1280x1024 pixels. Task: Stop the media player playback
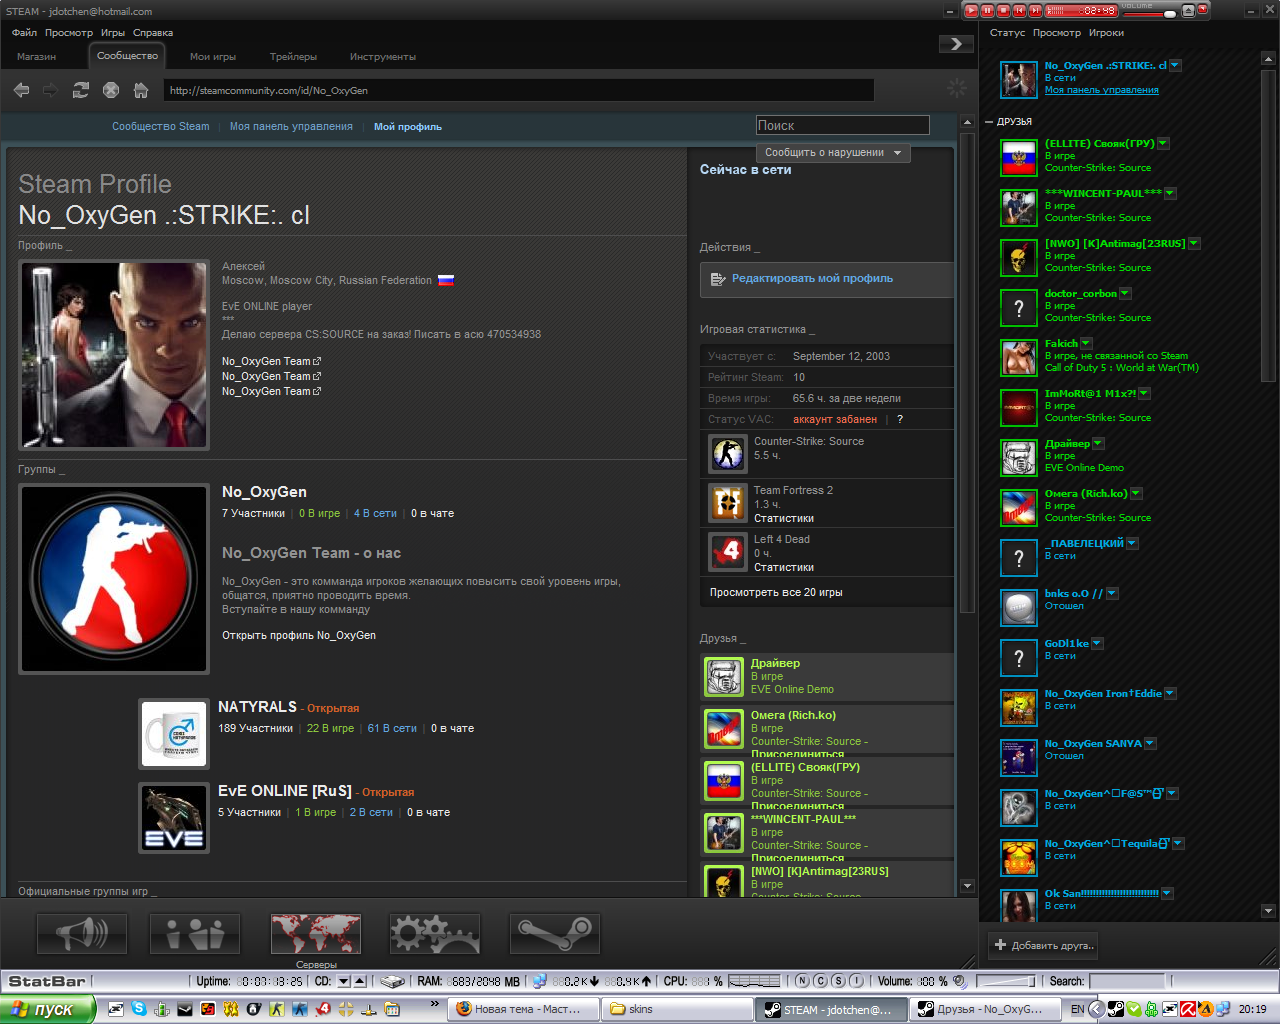pyautogui.click(x=1003, y=10)
